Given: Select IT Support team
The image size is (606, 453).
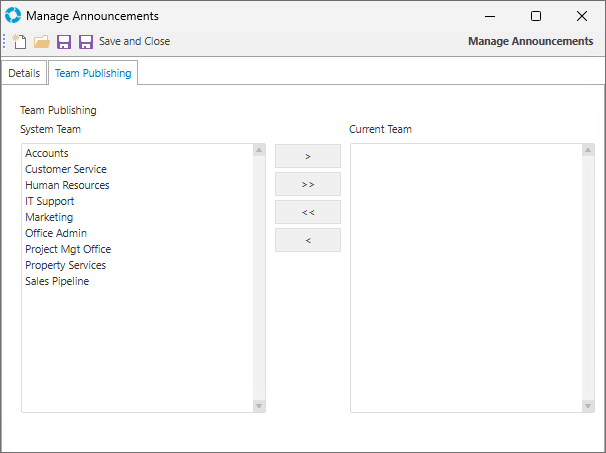Looking at the screenshot, I should pos(50,201).
